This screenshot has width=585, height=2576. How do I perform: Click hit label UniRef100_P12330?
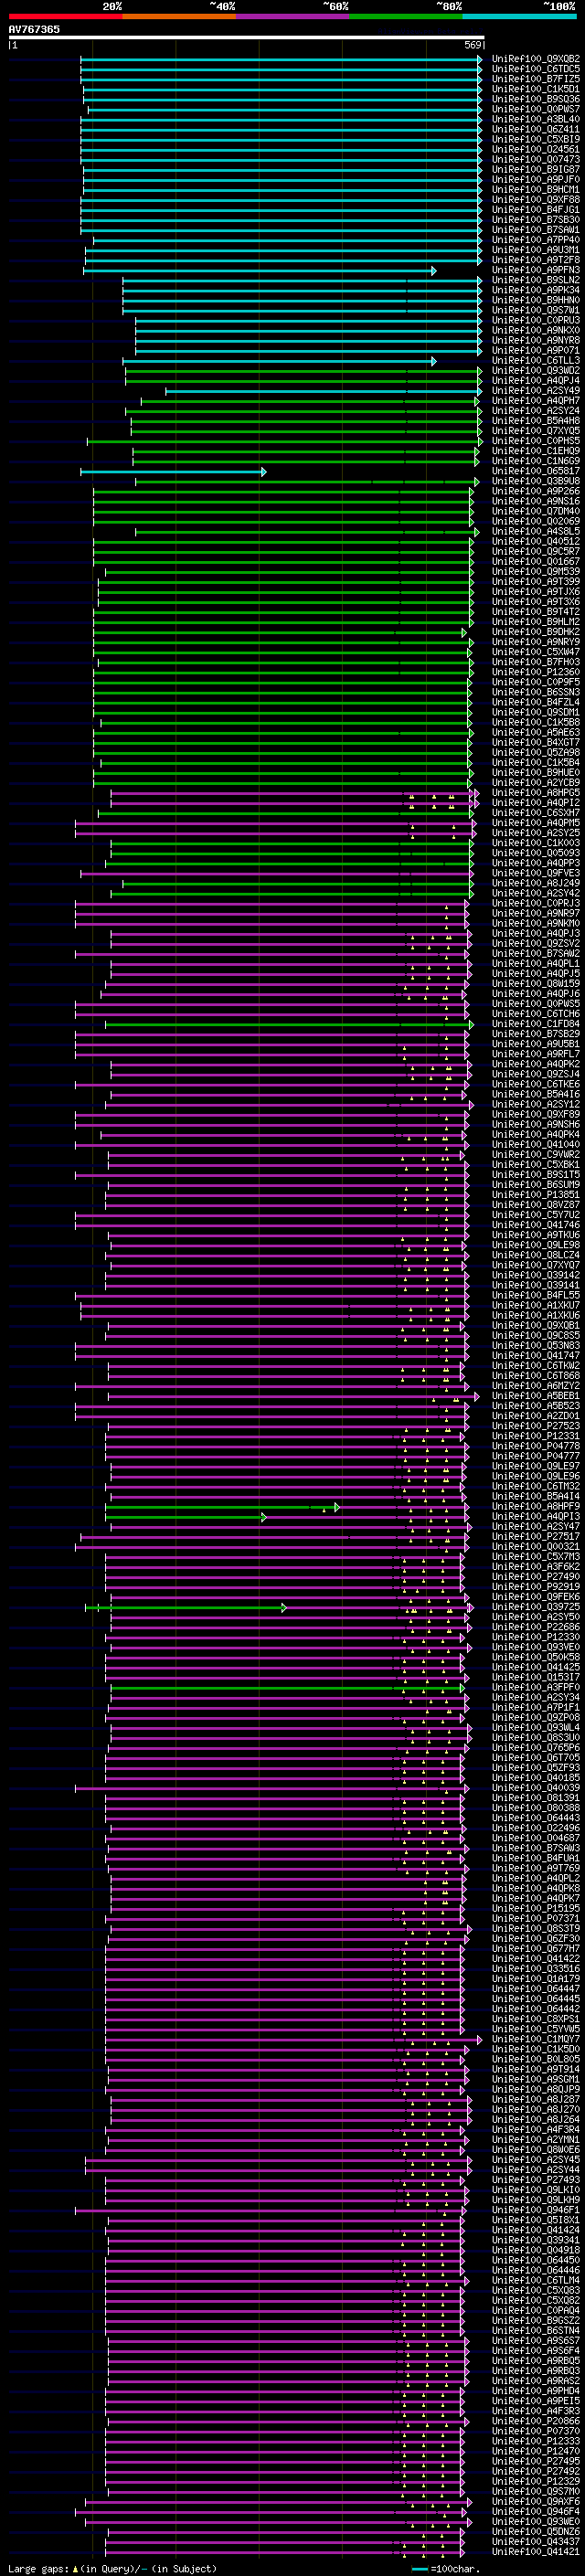tap(536, 1637)
